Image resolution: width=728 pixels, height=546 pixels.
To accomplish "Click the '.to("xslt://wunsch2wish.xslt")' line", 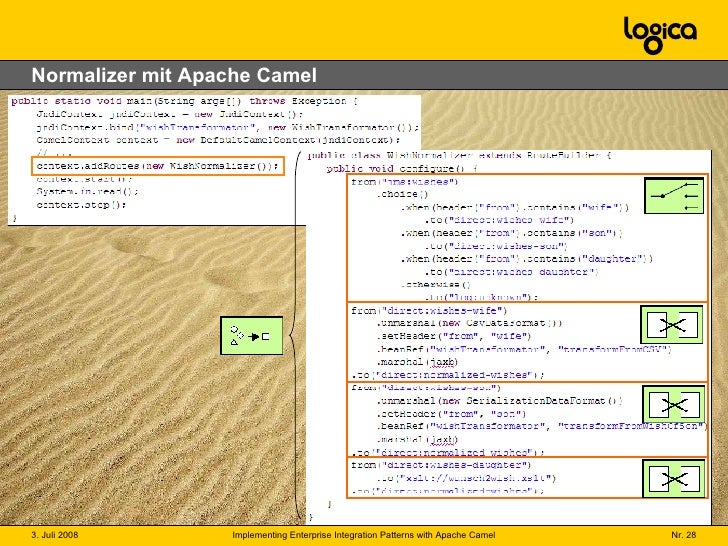I will pos(466,478).
